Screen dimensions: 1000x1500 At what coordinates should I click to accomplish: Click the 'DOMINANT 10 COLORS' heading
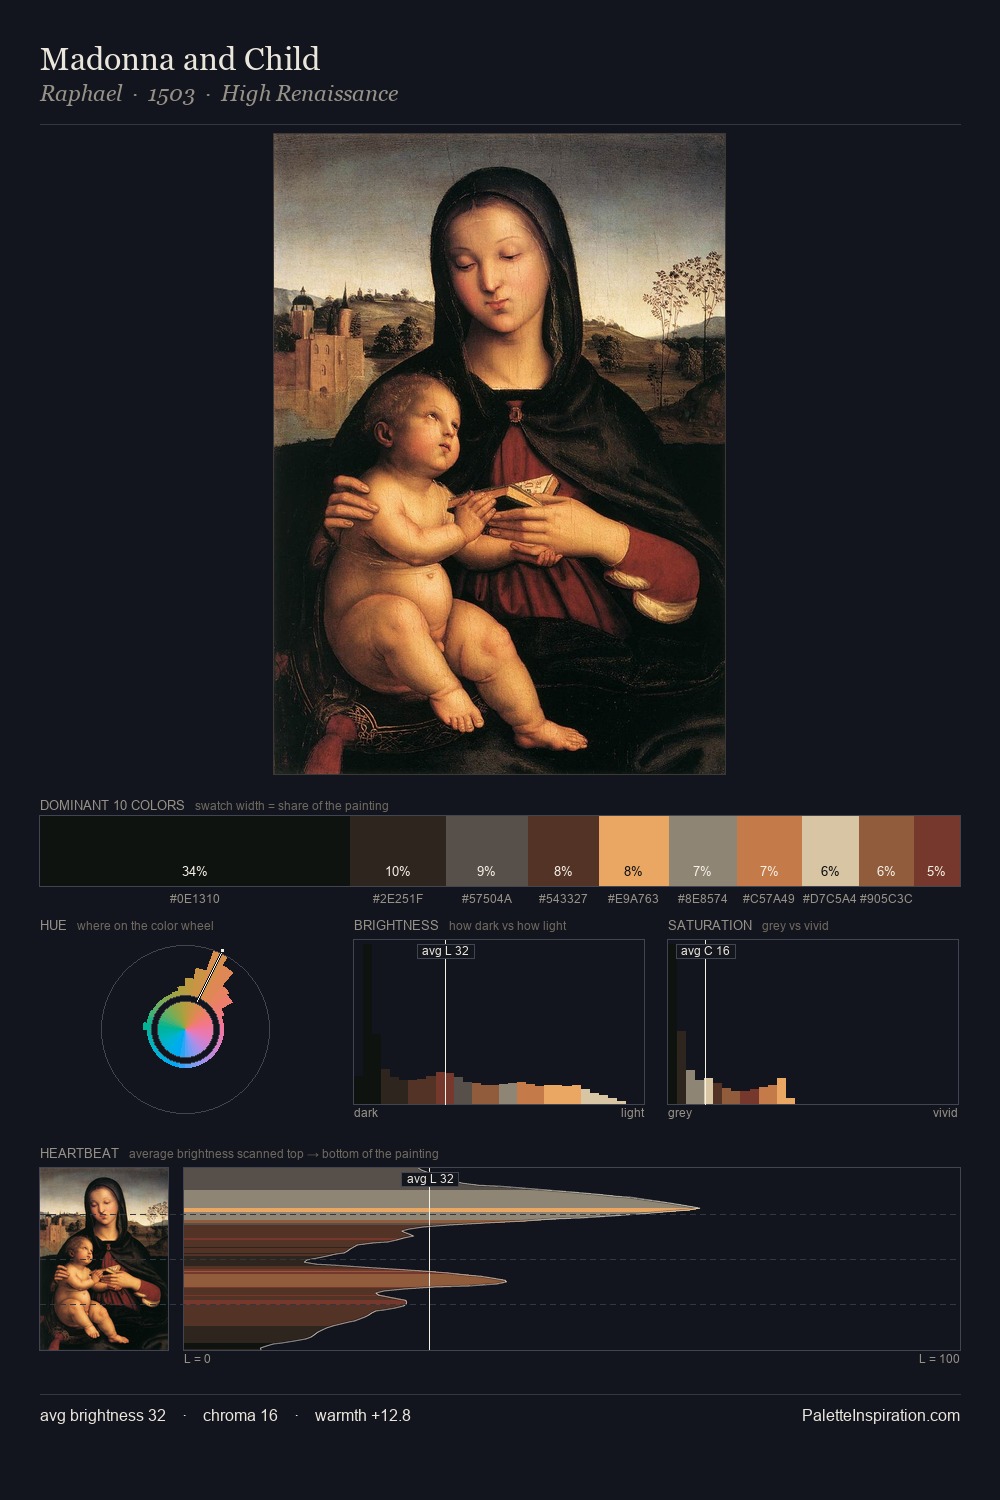pyautogui.click(x=112, y=805)
